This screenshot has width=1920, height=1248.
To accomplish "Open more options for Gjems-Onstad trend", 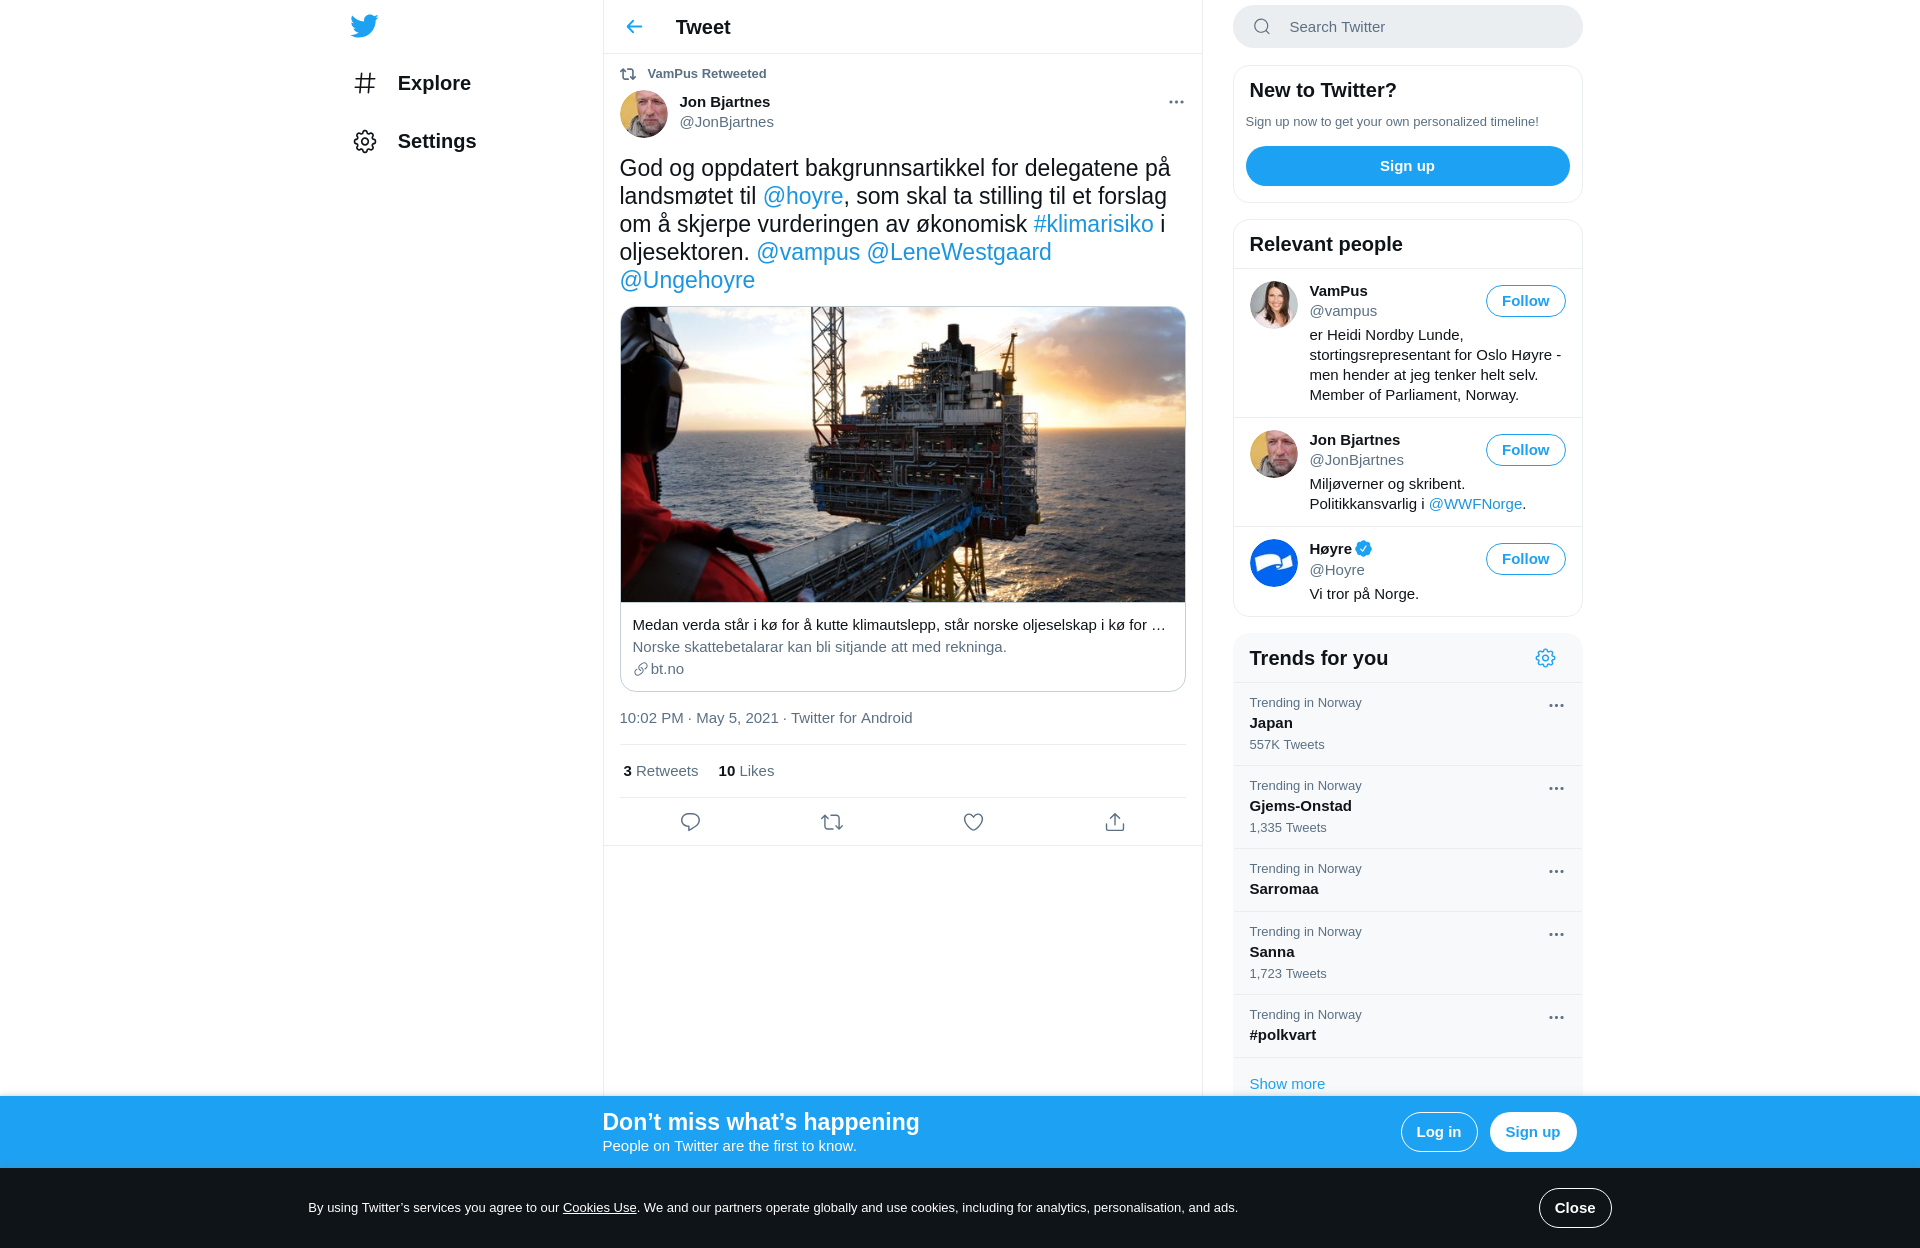I will click(1556, 789).
